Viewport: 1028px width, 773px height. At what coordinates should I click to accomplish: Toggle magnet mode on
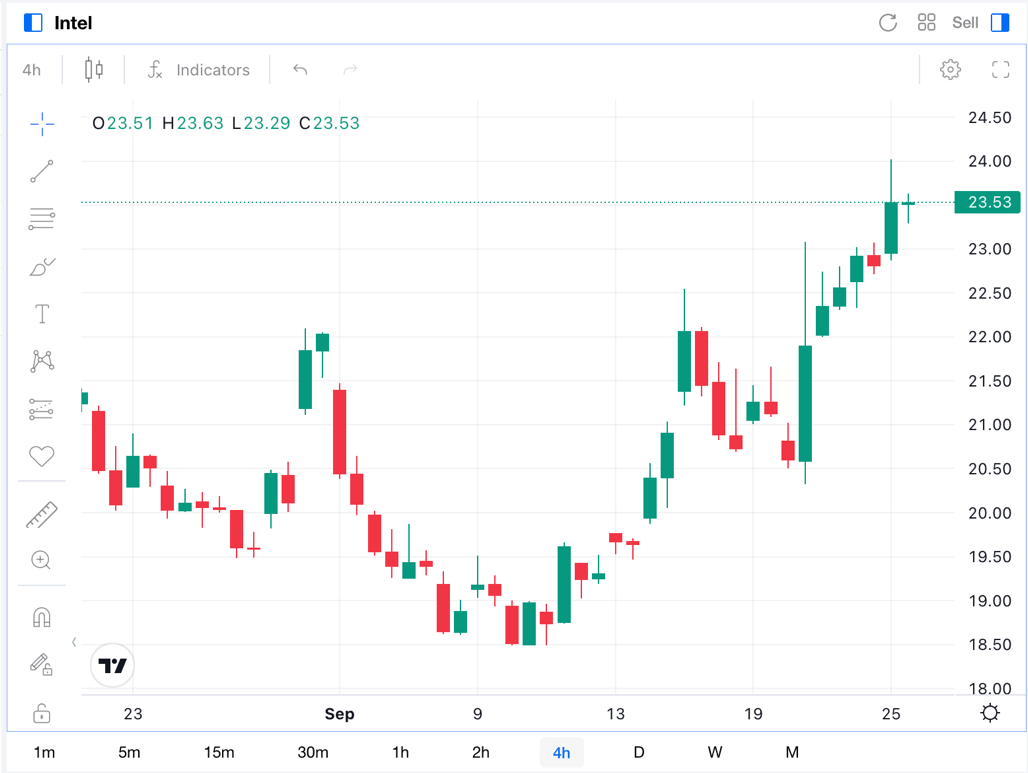pos(42,617)
